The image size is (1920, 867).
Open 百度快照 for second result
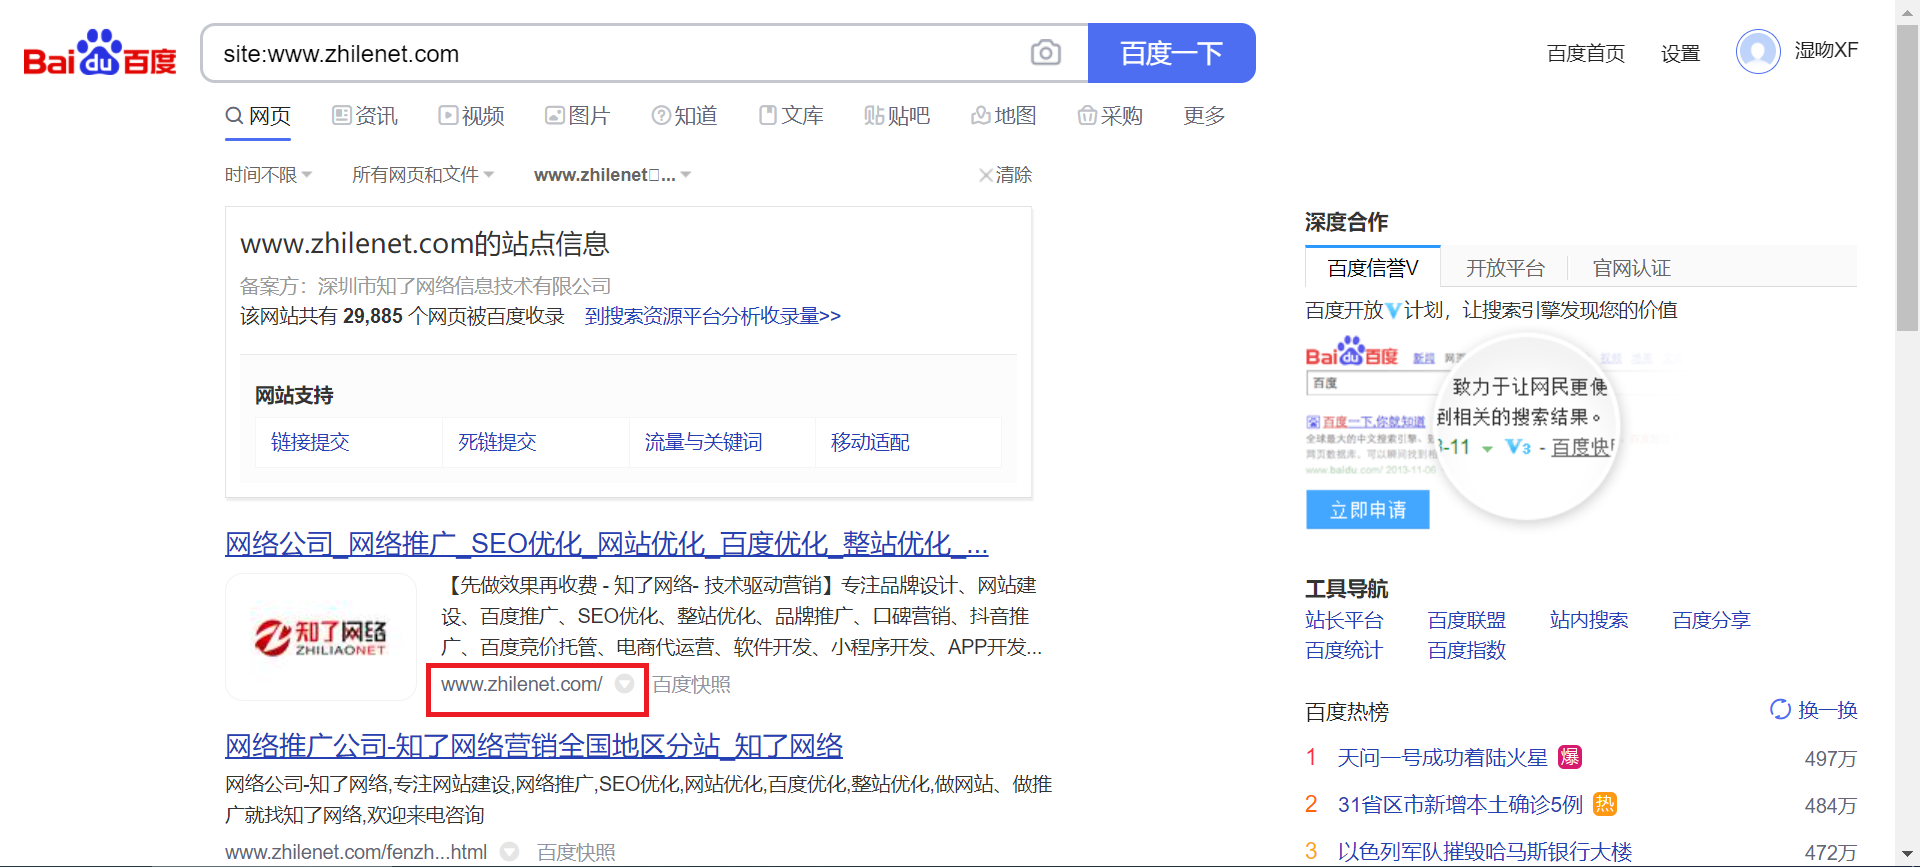(576, 852)
